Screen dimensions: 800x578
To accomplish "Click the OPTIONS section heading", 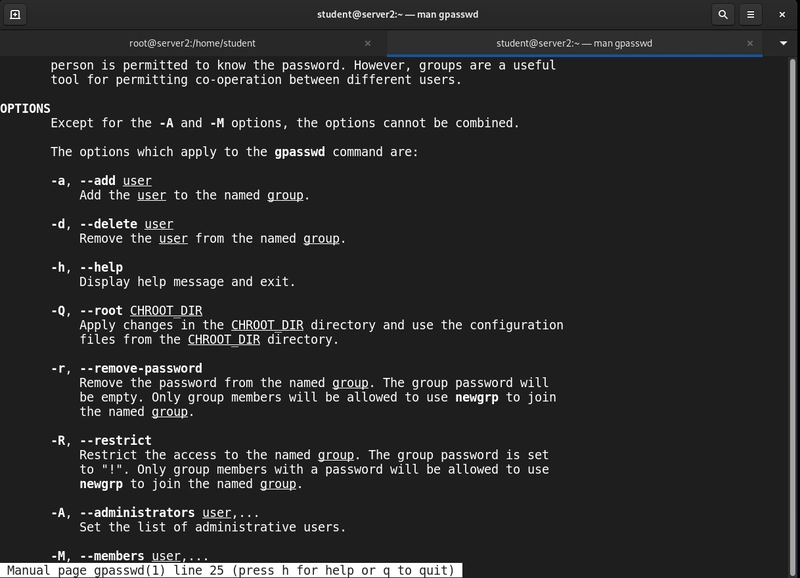I will pos(25,109).
